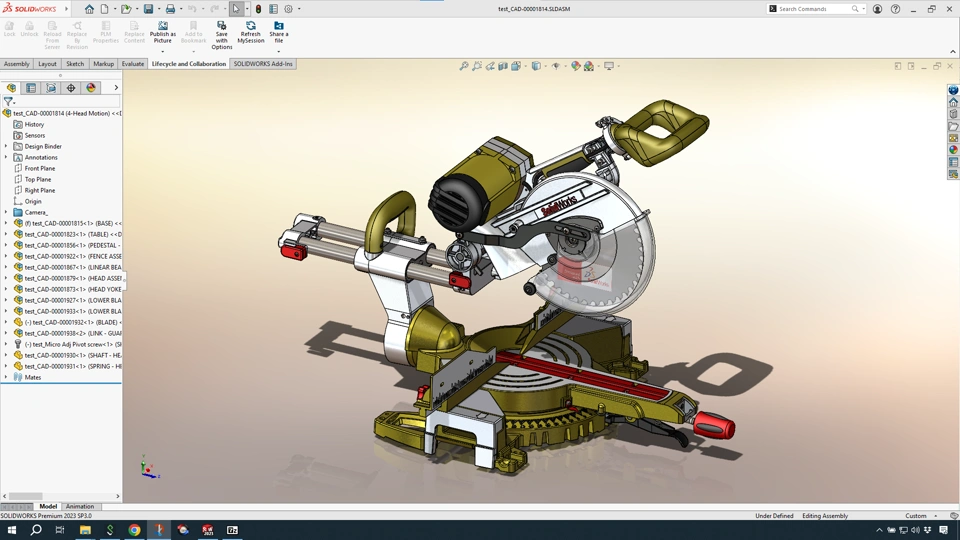
Task: Activate the Select cursor tool
Action: (x=236, y=9)
